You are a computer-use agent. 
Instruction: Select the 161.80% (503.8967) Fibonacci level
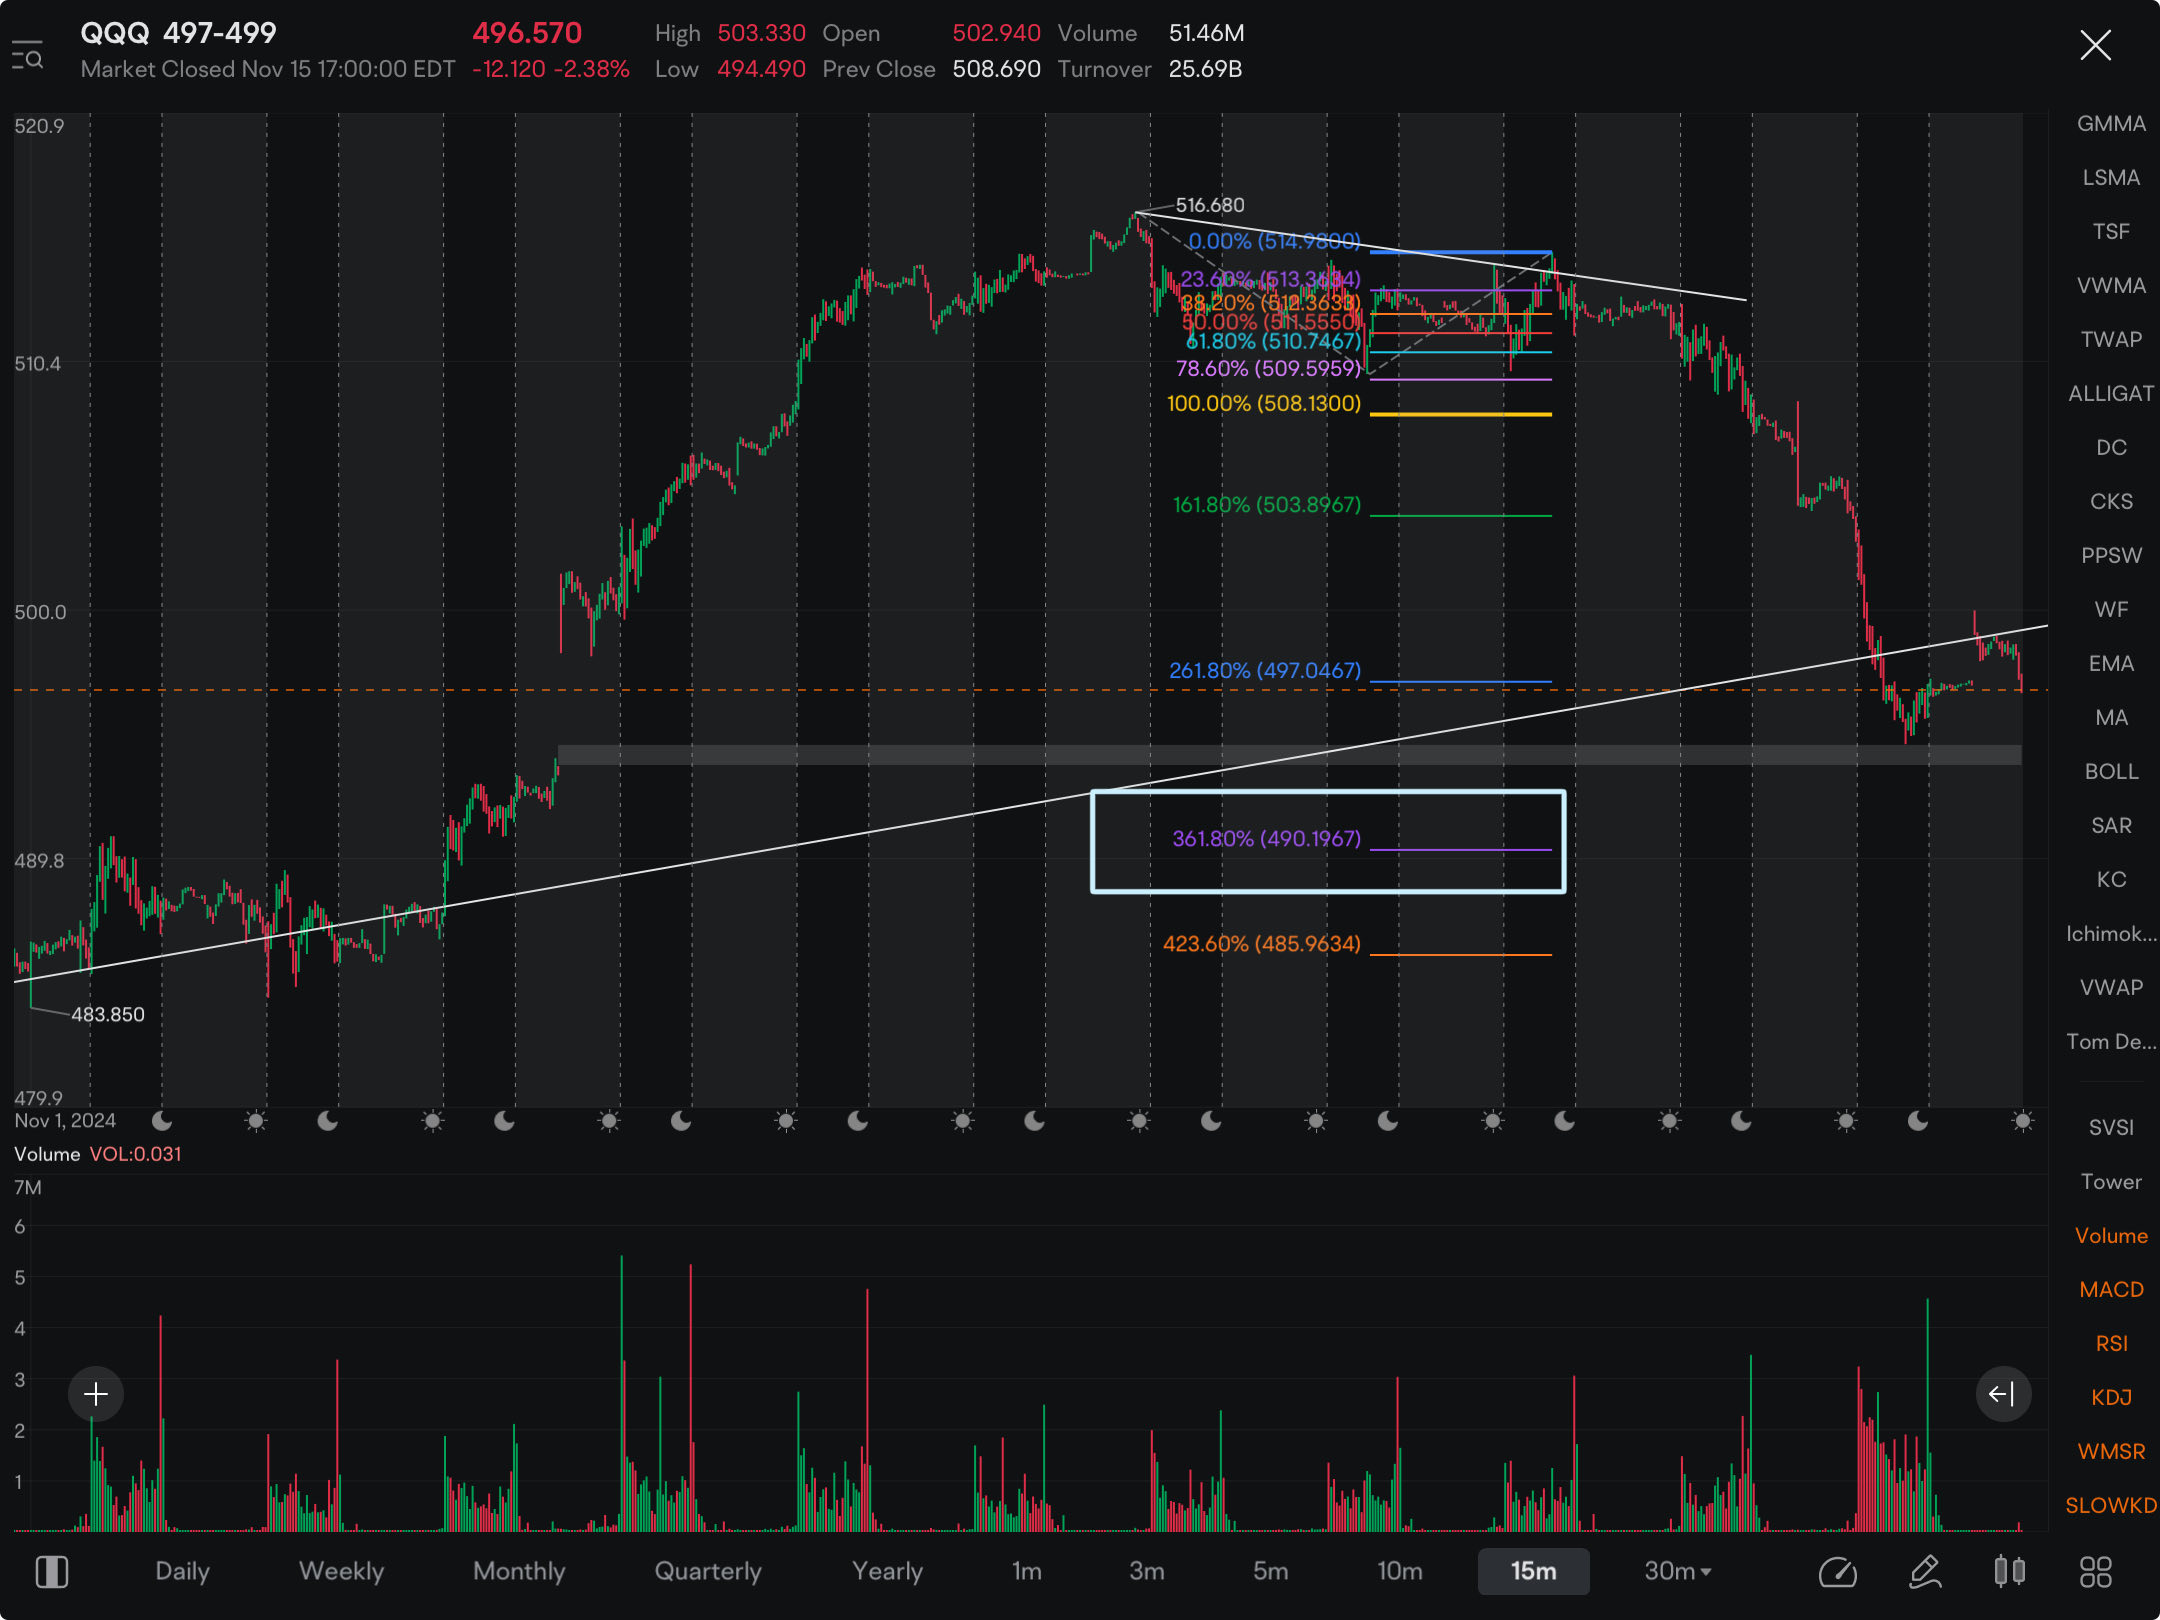tap(1267, 504)
